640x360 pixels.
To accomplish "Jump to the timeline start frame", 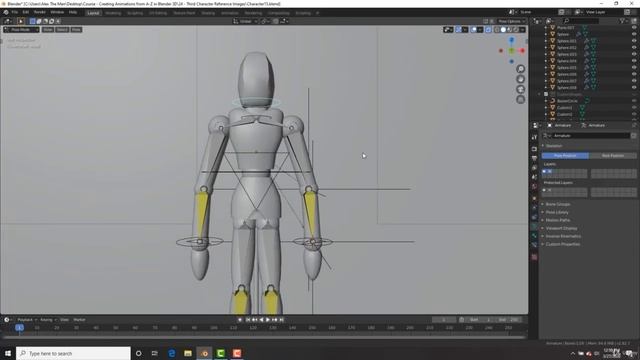I will [248, 320].
